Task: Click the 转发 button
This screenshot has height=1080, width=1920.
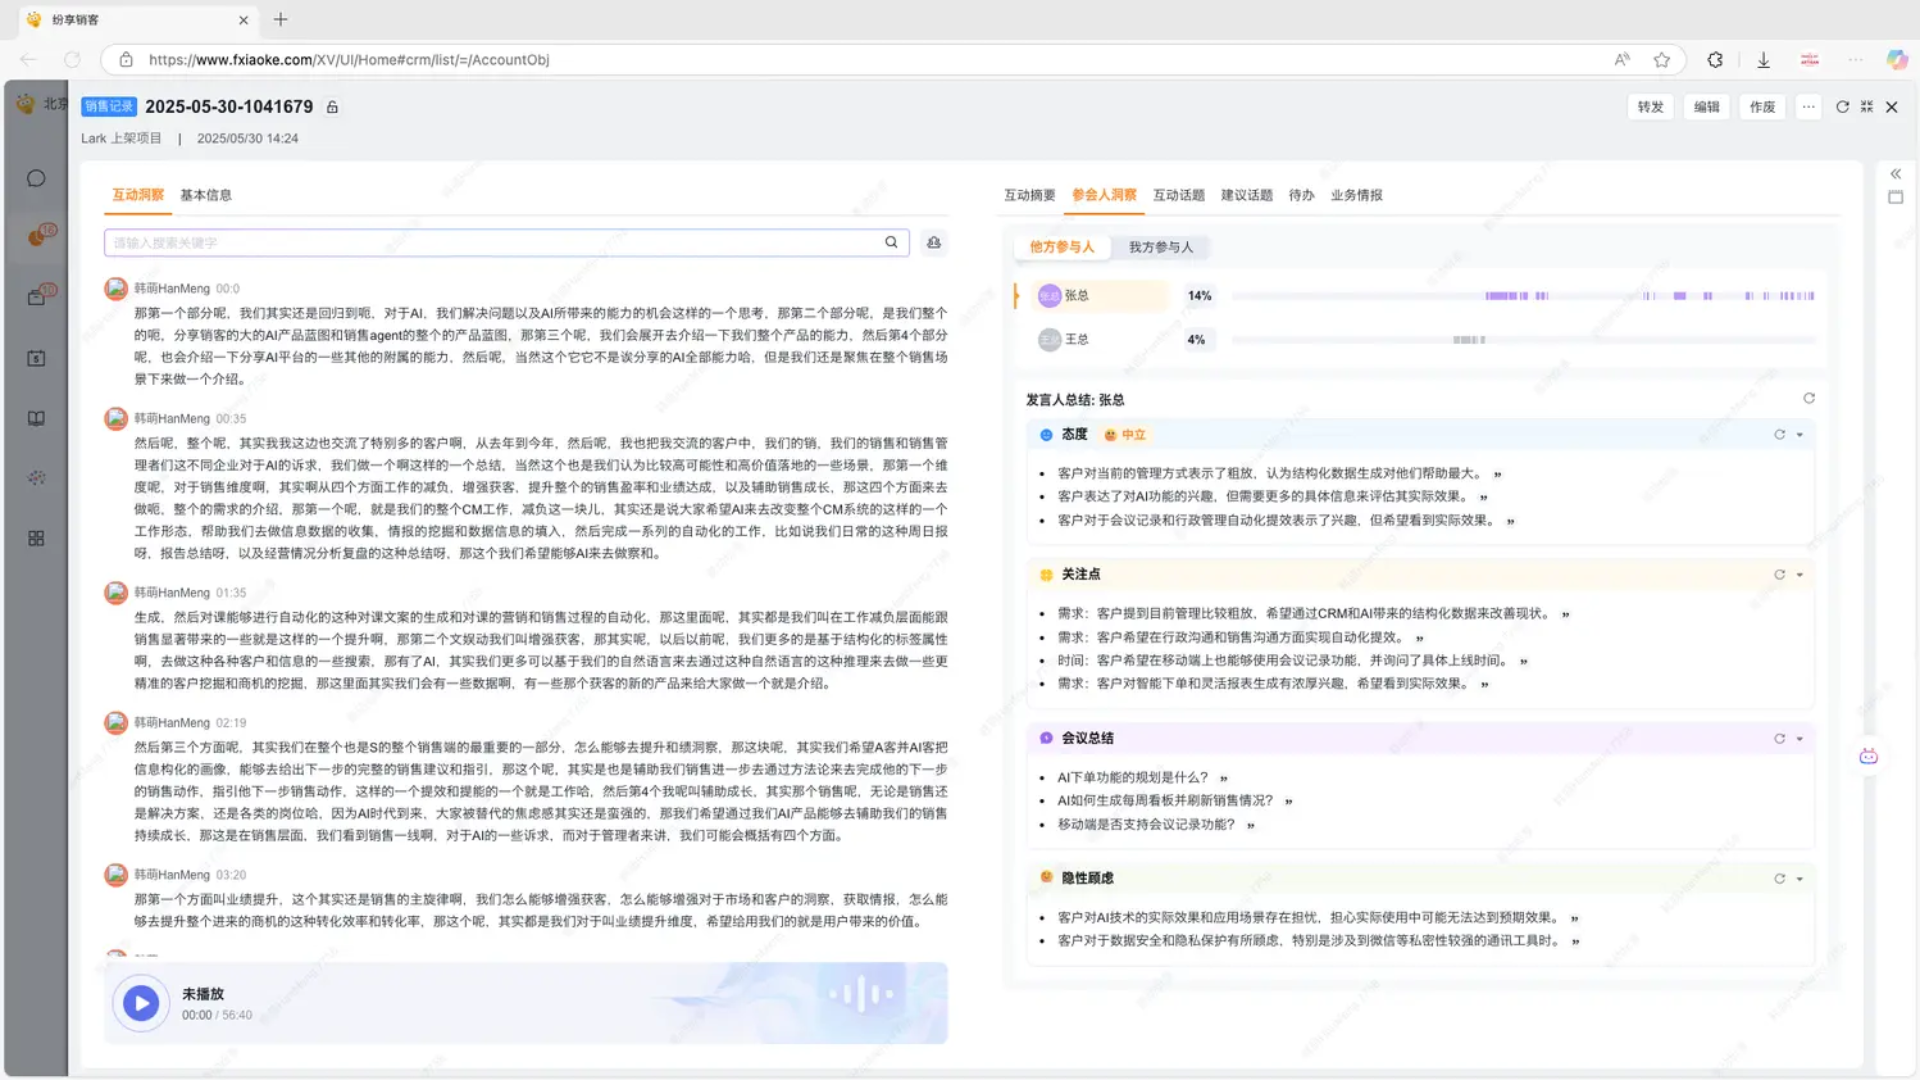Action: [x=1650, y=107]
